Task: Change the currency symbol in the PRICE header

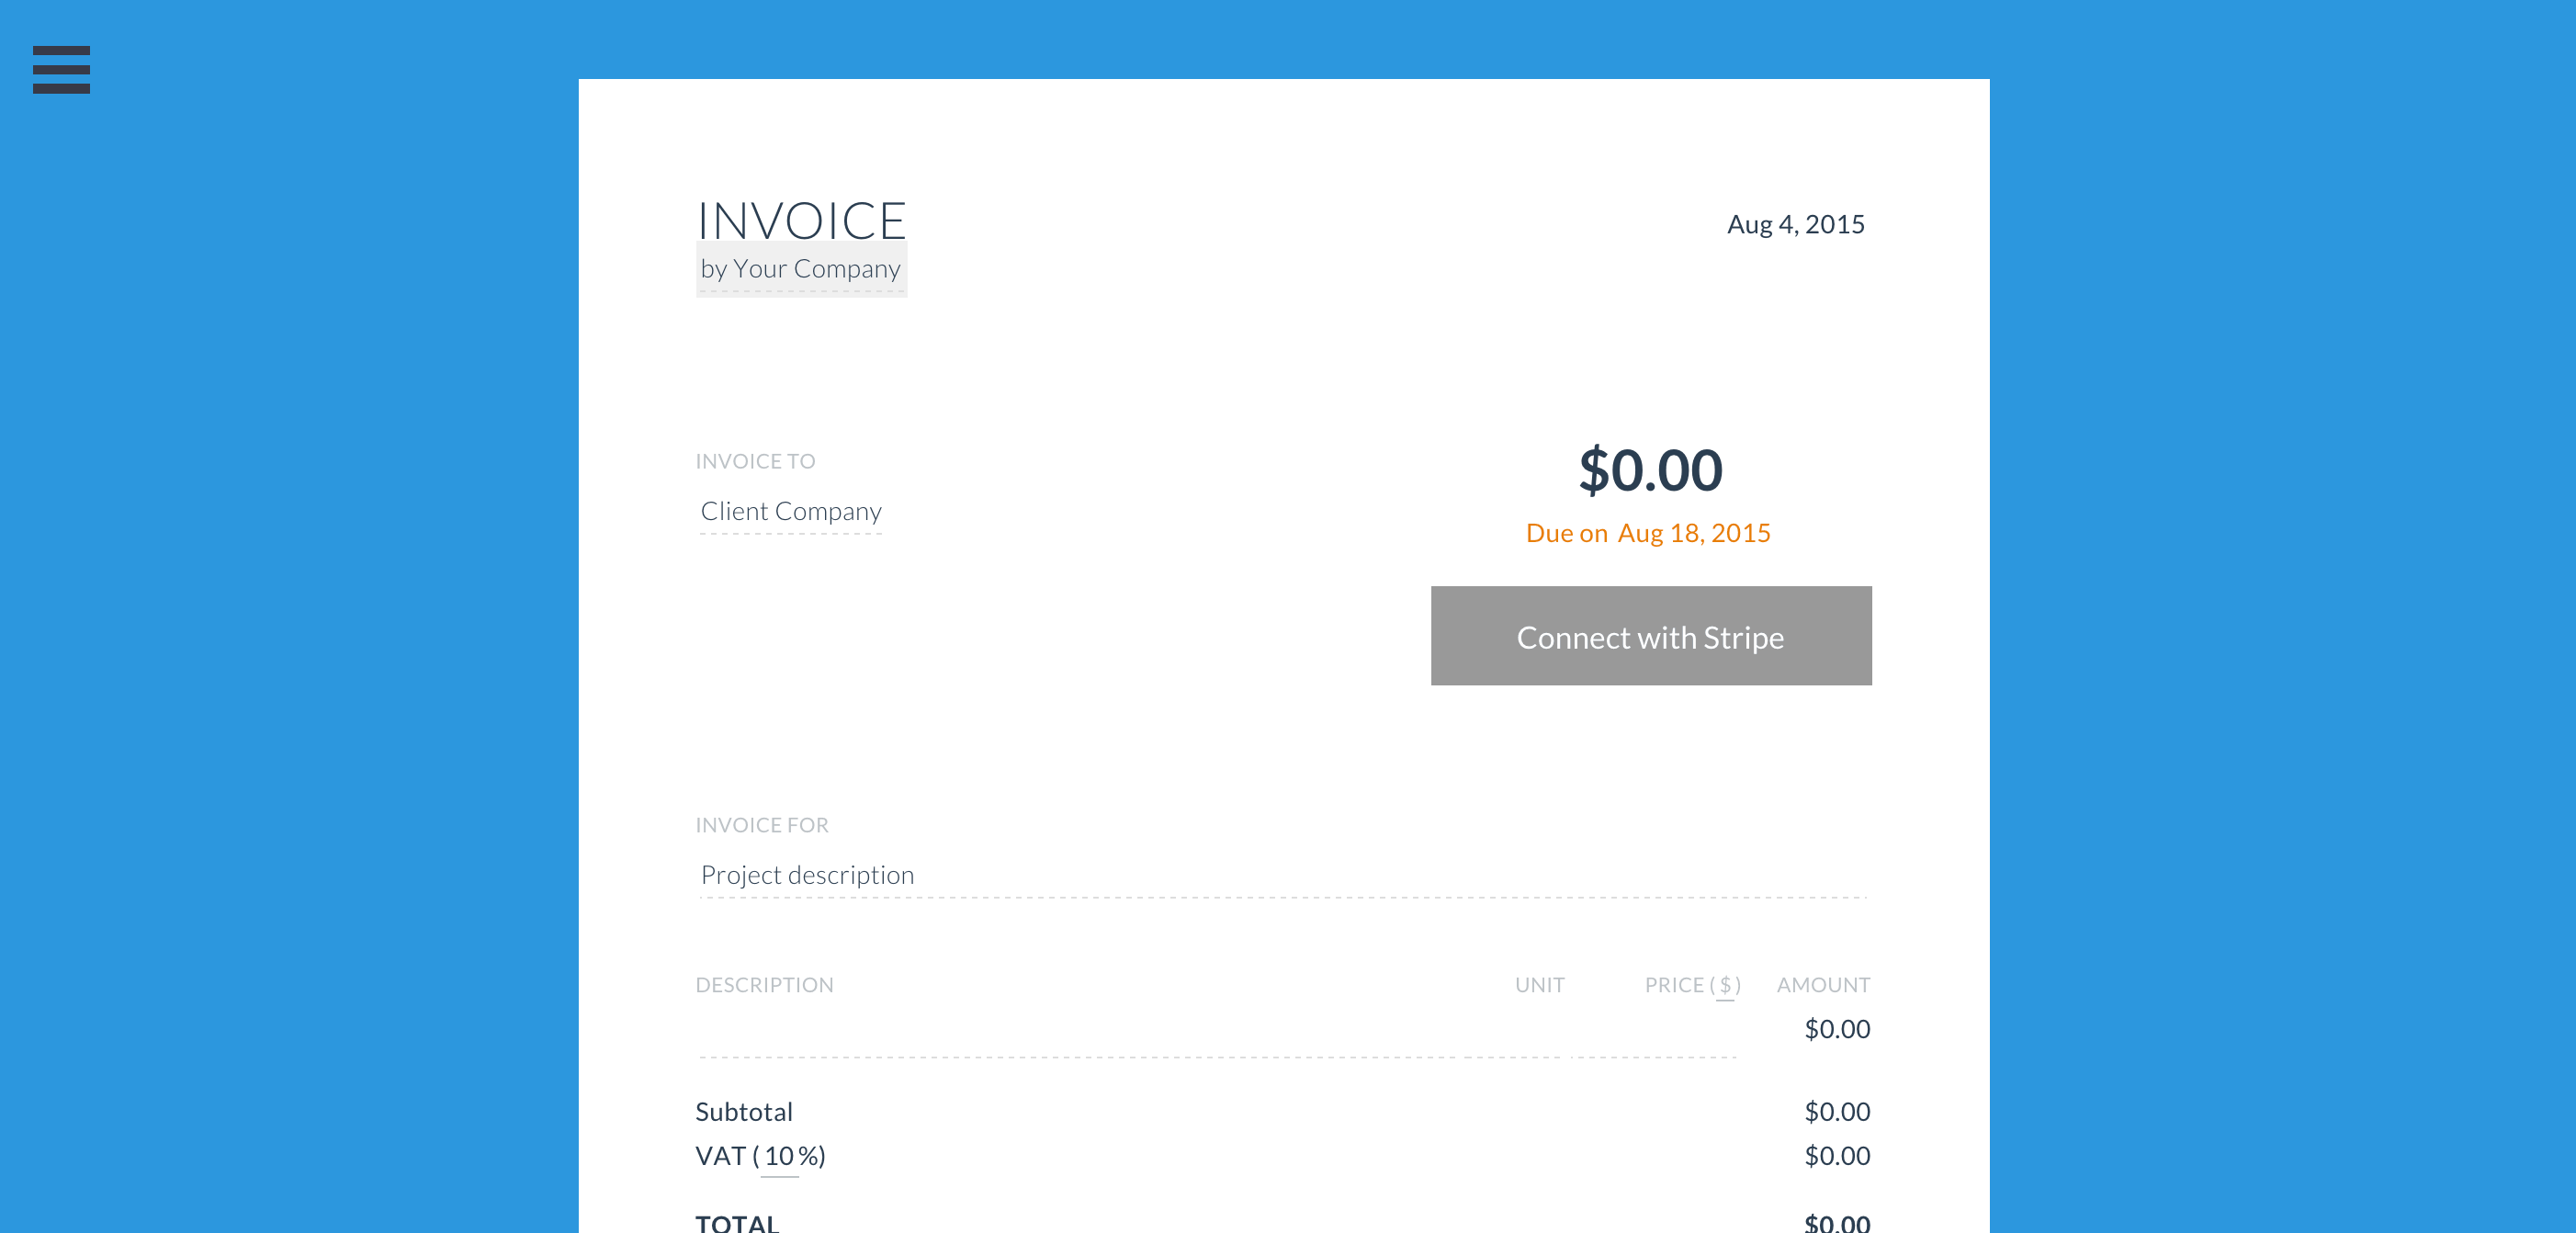Action: coord(1725,985)
